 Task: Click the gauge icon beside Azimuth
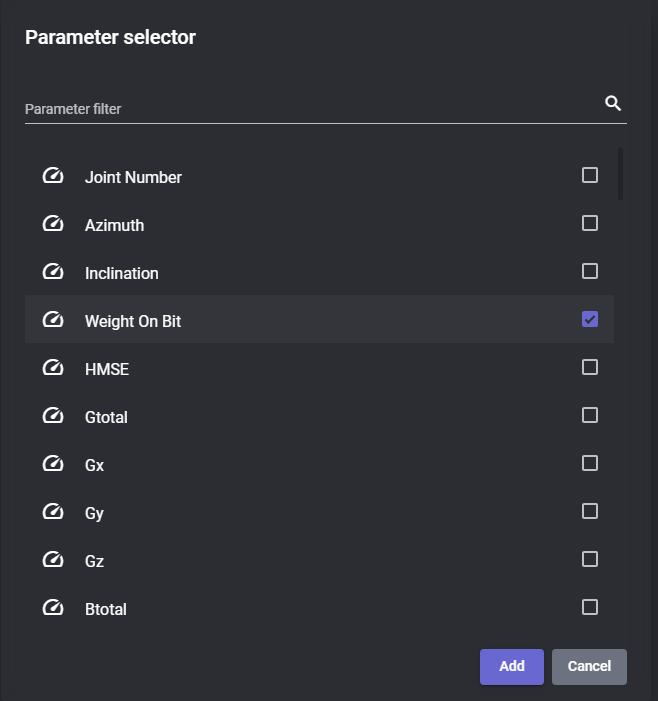point(53,224)
